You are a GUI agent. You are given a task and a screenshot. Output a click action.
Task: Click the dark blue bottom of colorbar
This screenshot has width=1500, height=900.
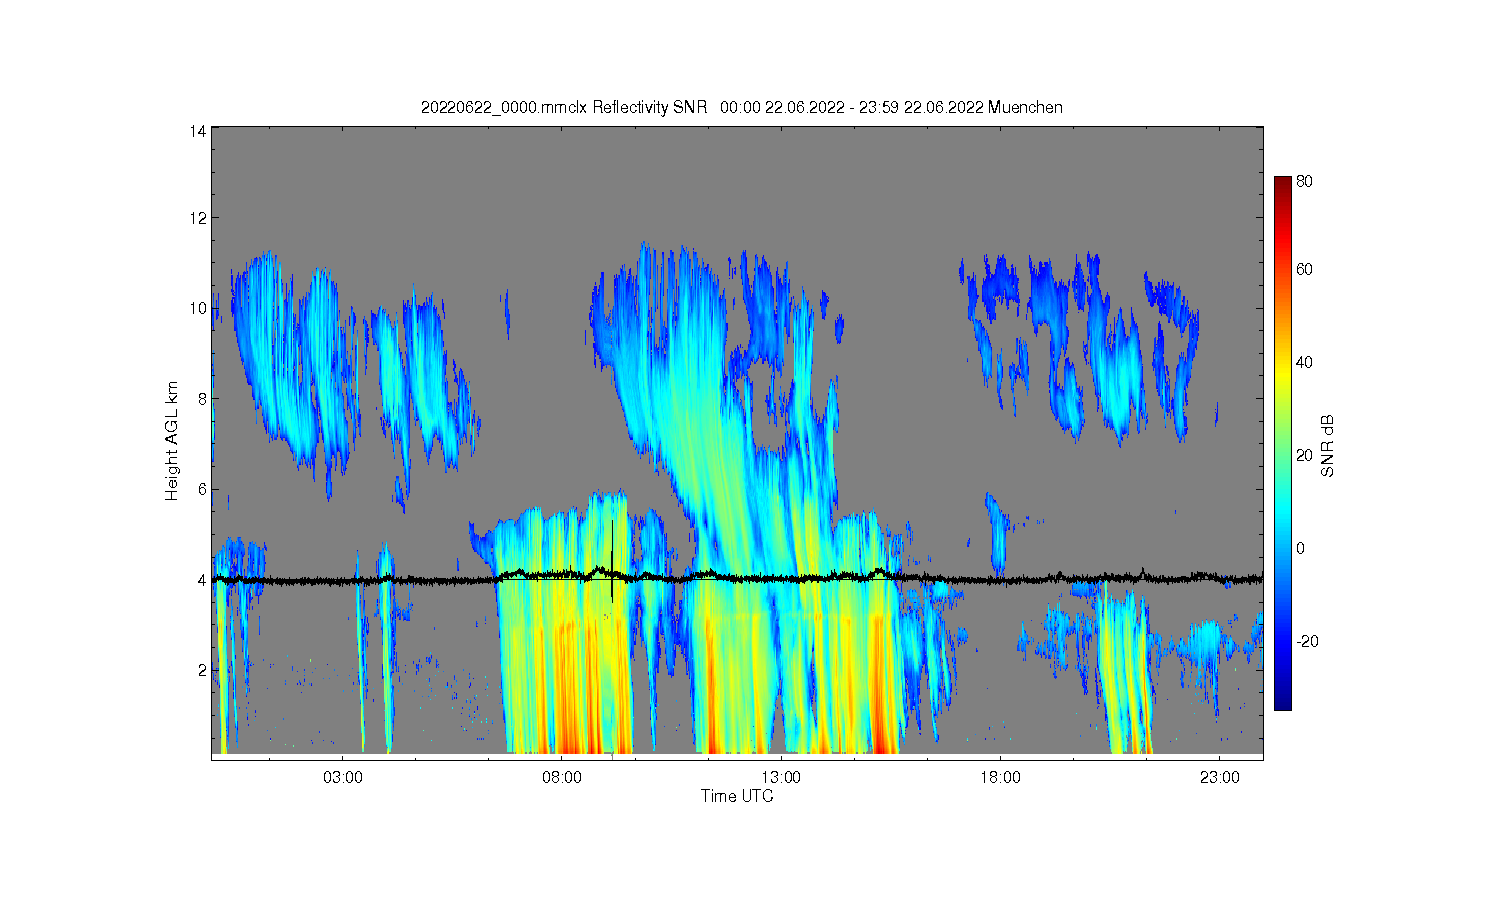click(x=1282, y=703)
